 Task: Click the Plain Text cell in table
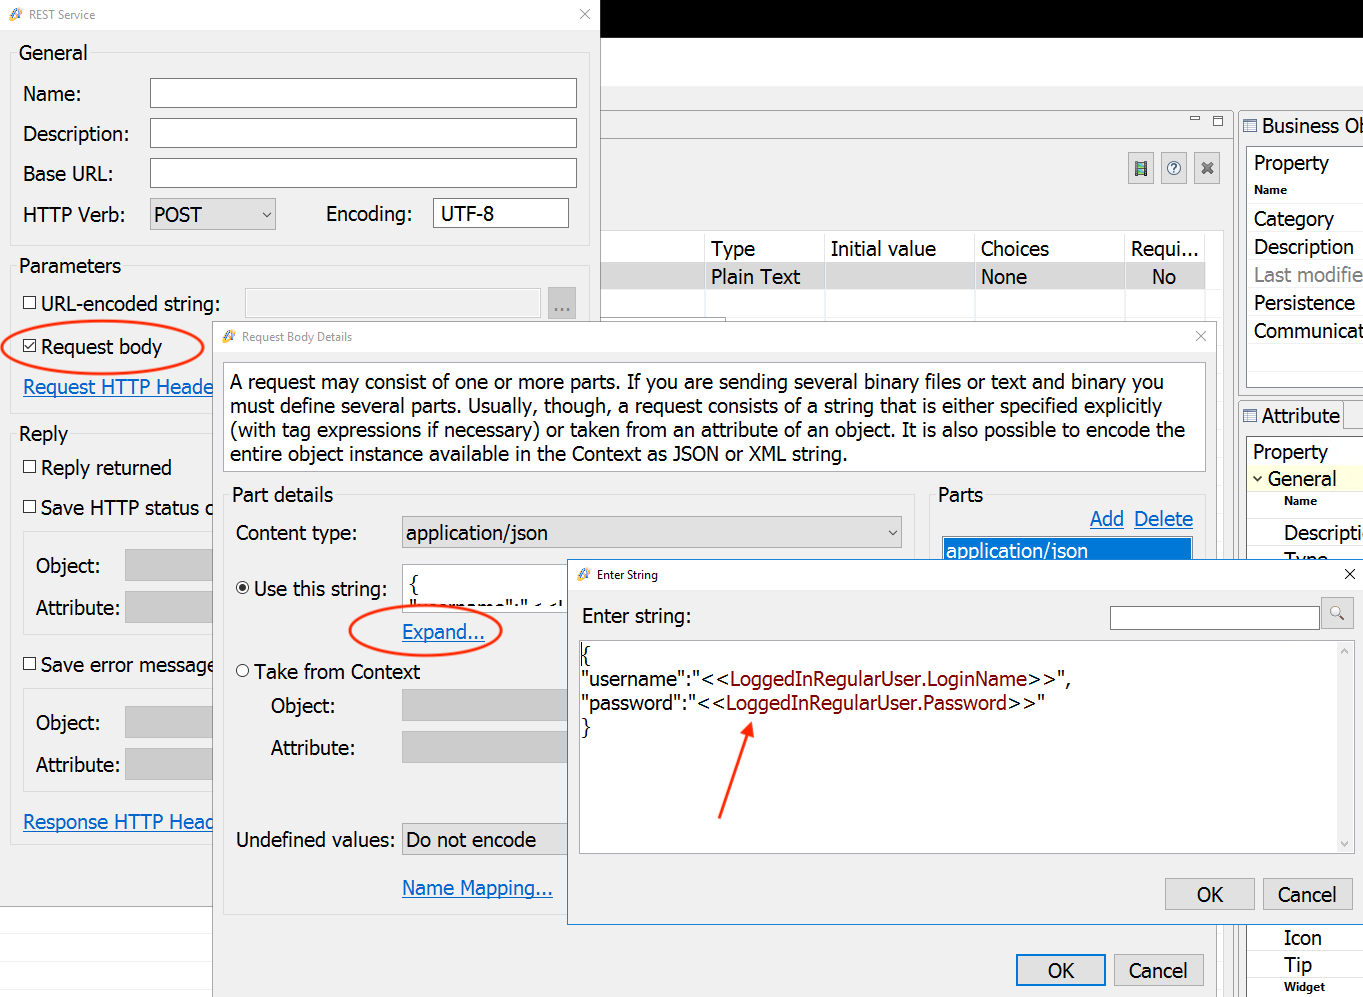pyautogui.click(x=764, y=276)
